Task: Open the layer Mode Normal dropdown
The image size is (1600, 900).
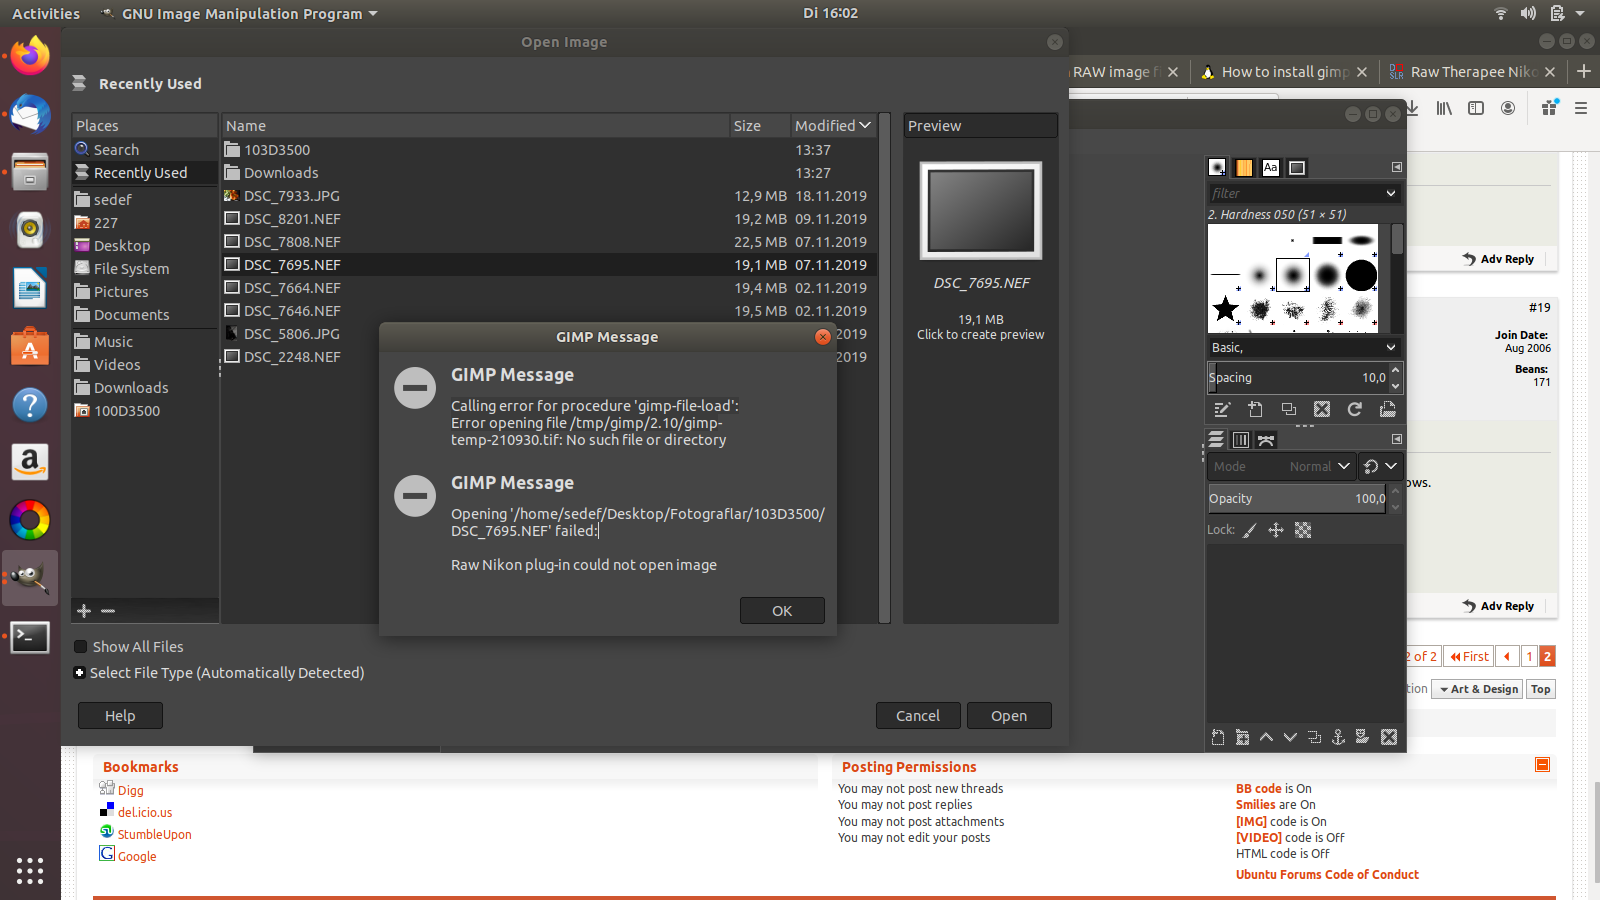Action: pyautogui.click(x=1281, y=466)
